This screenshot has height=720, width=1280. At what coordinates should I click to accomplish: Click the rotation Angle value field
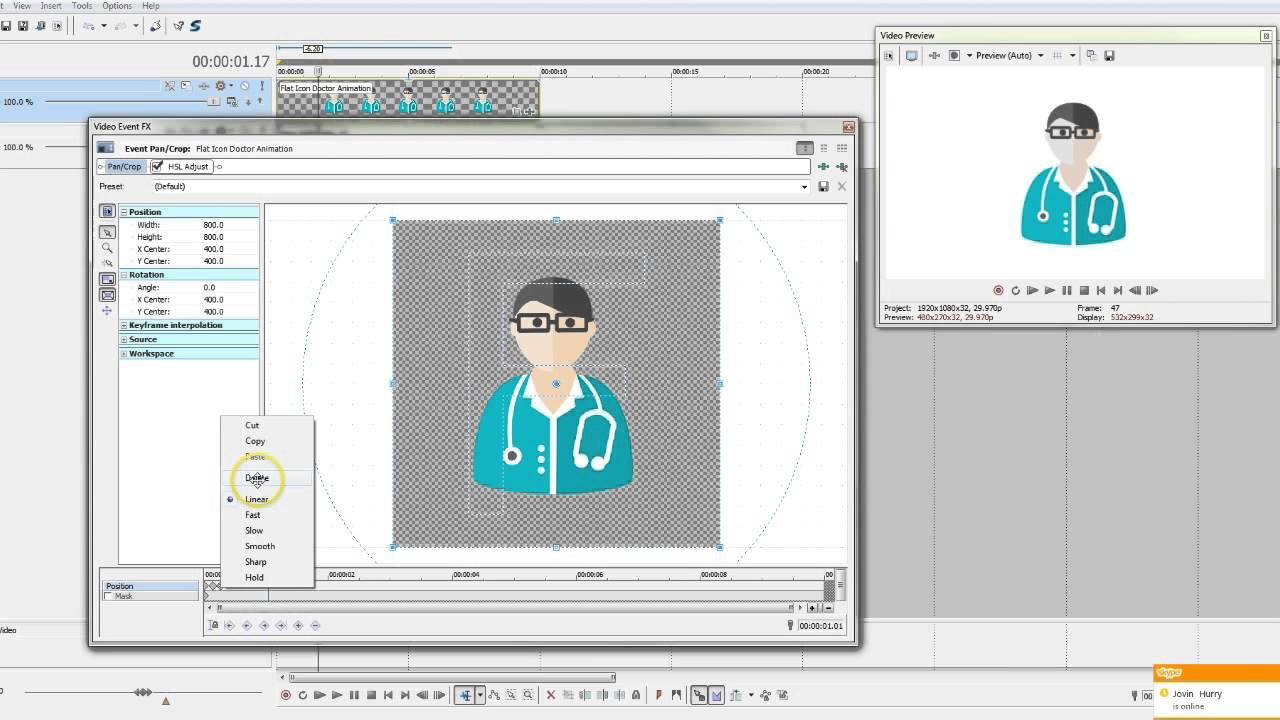point(210,288)
